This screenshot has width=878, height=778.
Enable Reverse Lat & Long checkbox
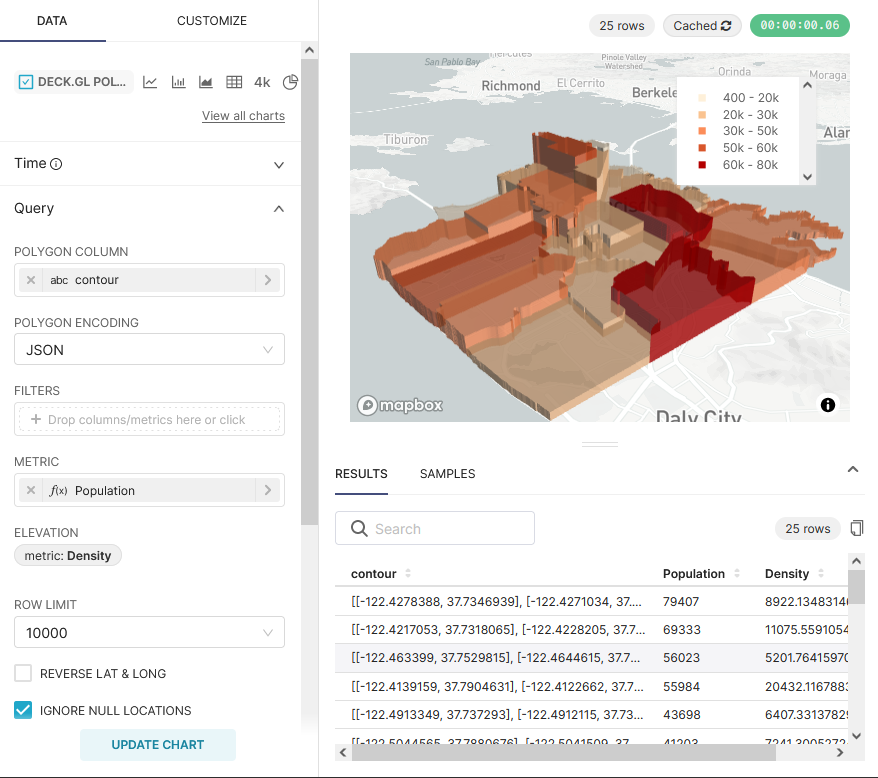23,673
